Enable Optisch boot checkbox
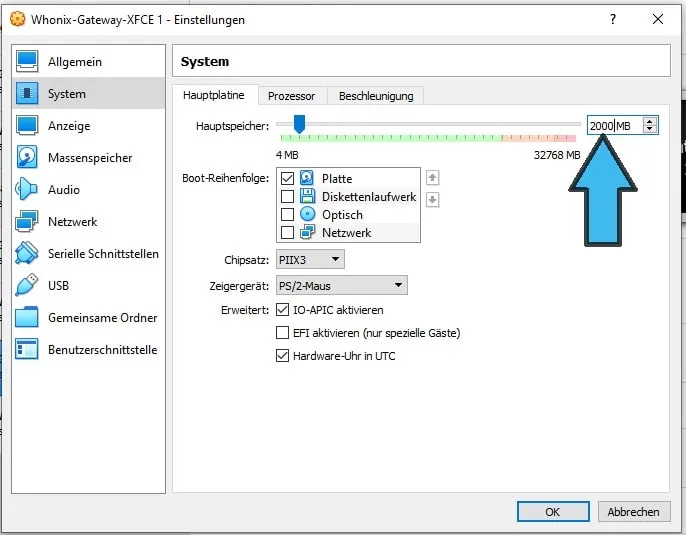The image size is (686, 535). (287, 214)
